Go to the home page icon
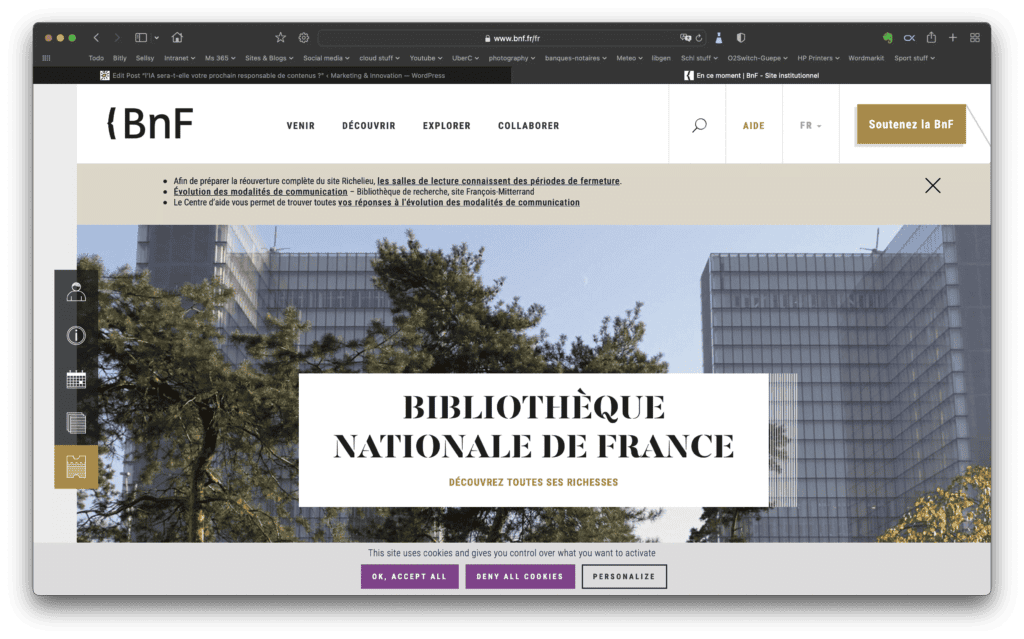Image resolution: width=1024 pixels, height=639 pixels. coord(177,37)
